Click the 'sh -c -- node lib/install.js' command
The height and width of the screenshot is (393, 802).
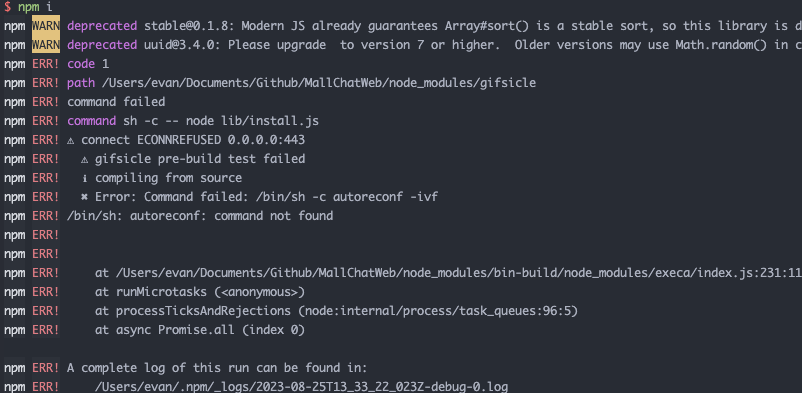coord(221,121)
